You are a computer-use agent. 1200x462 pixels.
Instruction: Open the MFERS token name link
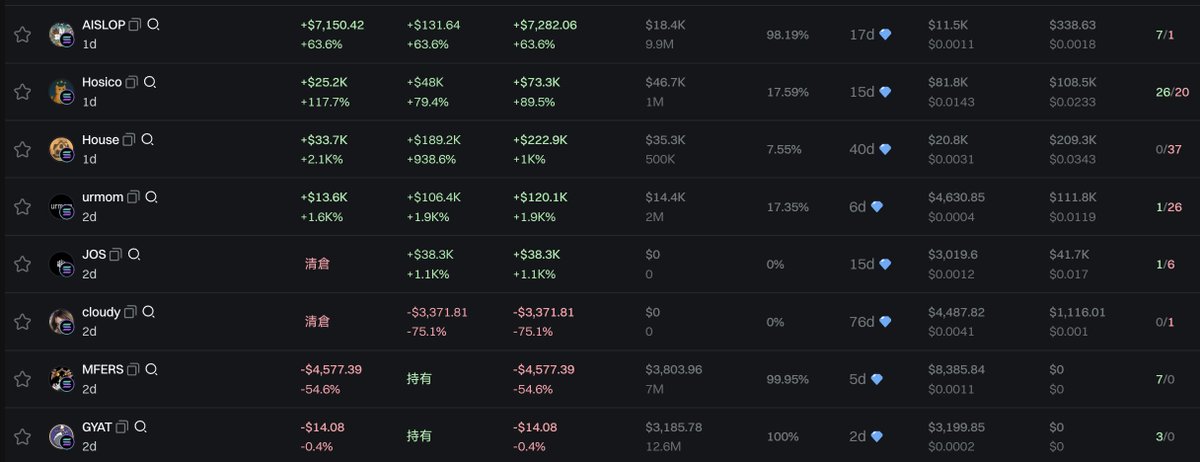click(x=103, y=369)
